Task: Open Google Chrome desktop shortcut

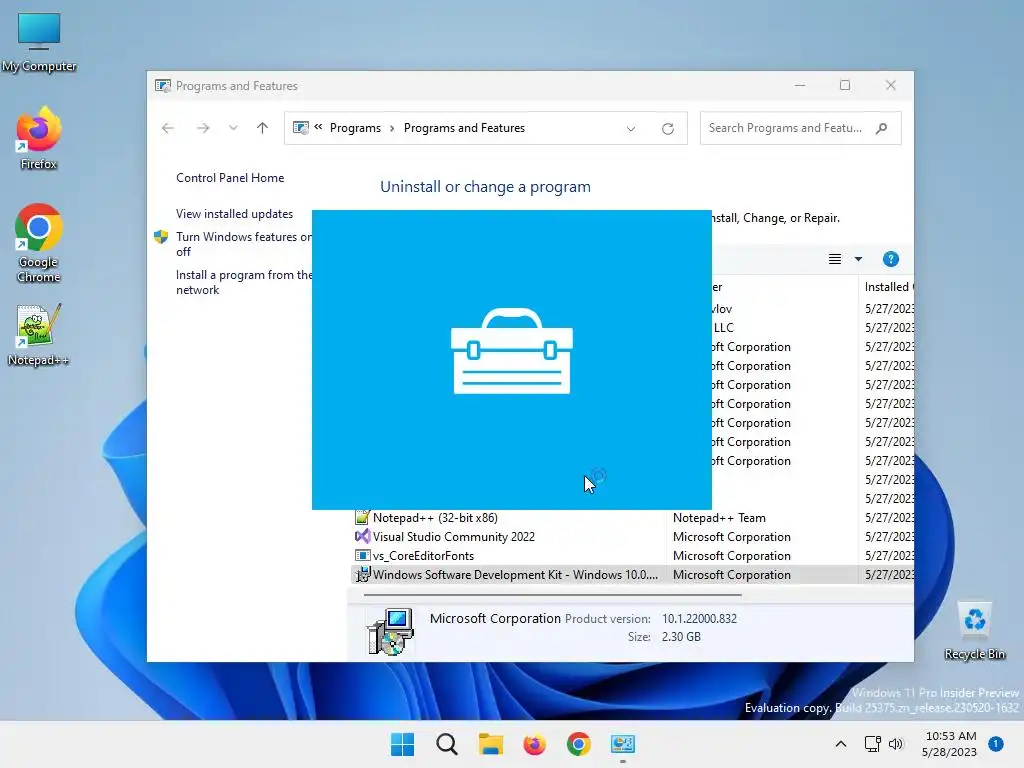Action: click(x=39, y=244)
